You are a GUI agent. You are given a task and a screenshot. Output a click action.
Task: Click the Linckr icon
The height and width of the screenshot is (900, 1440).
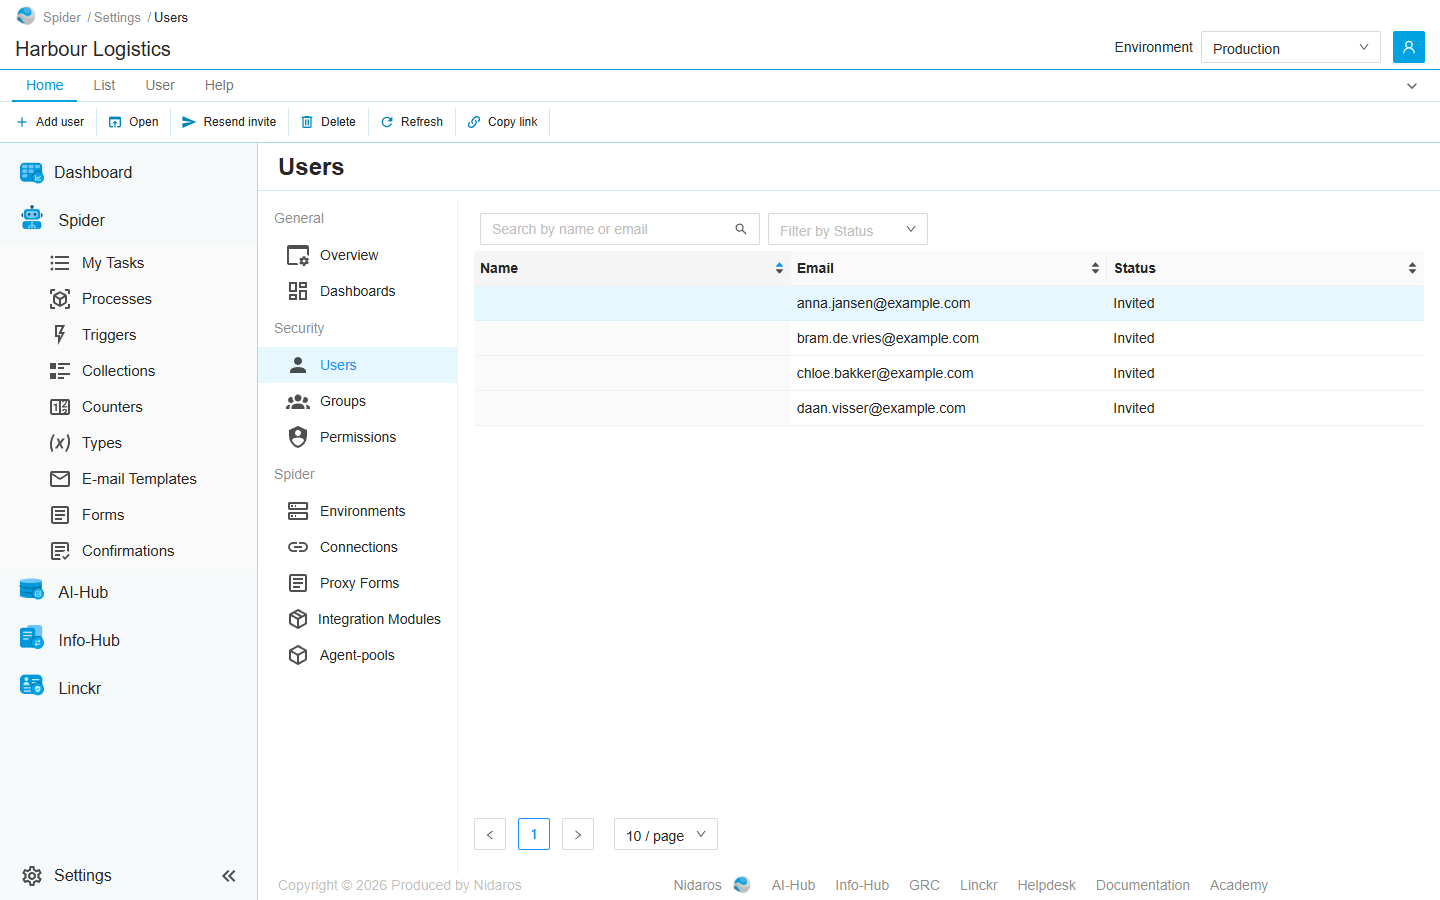pos(32,686)
